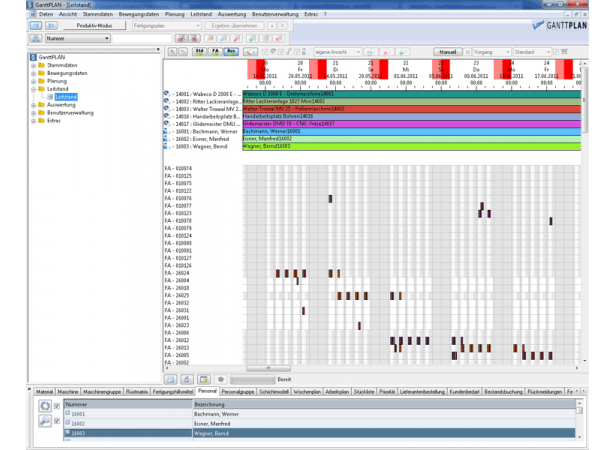The height and width of the screenshot is (450, 615).
Task: Open the Vorgang dropdown
Action: 491,52
